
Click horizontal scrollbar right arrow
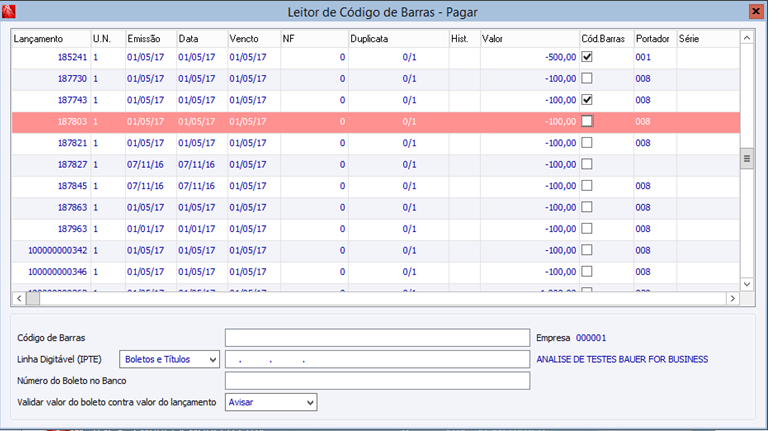pyautogui.click(x=733, y=298)
